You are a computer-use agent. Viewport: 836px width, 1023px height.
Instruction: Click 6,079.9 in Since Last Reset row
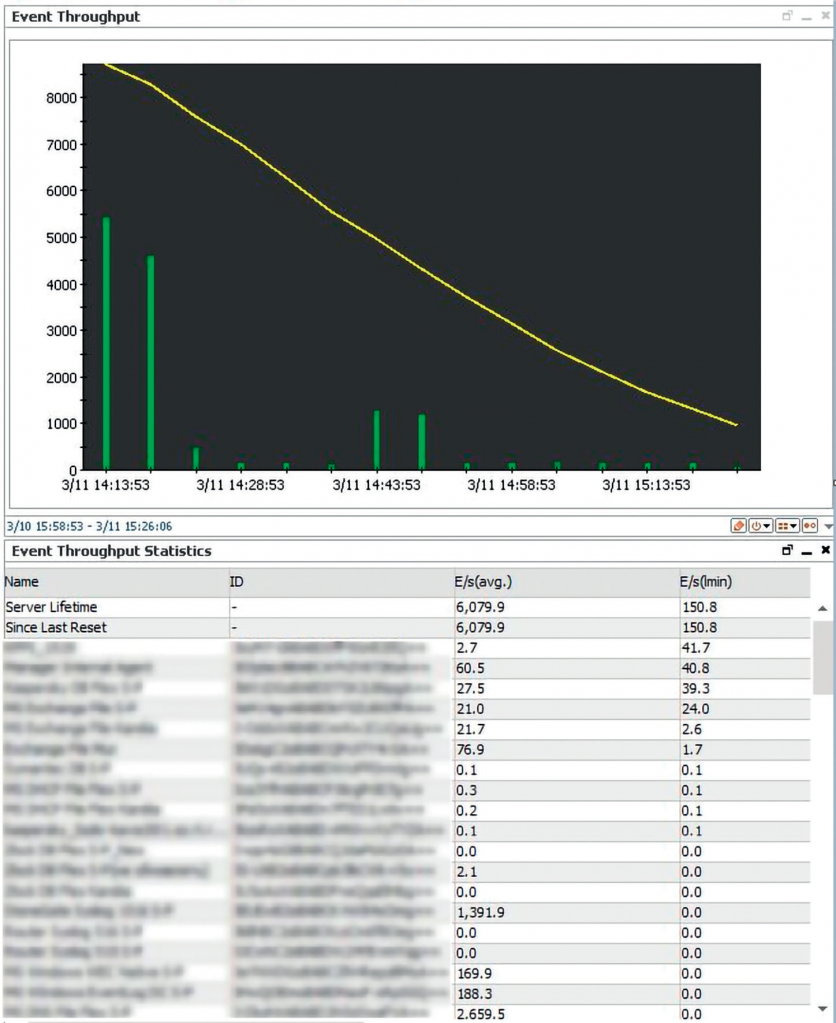click(x=480, y=628)
